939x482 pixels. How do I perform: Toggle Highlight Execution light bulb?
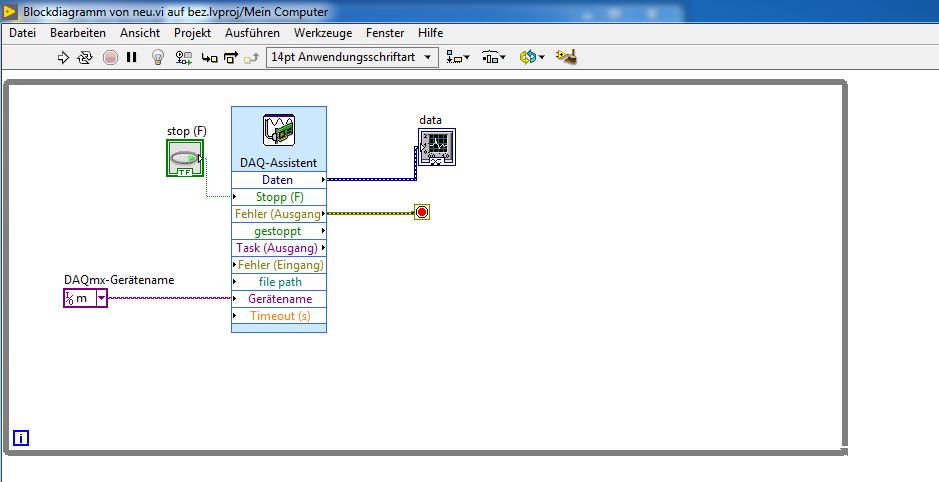pos(157,57)
